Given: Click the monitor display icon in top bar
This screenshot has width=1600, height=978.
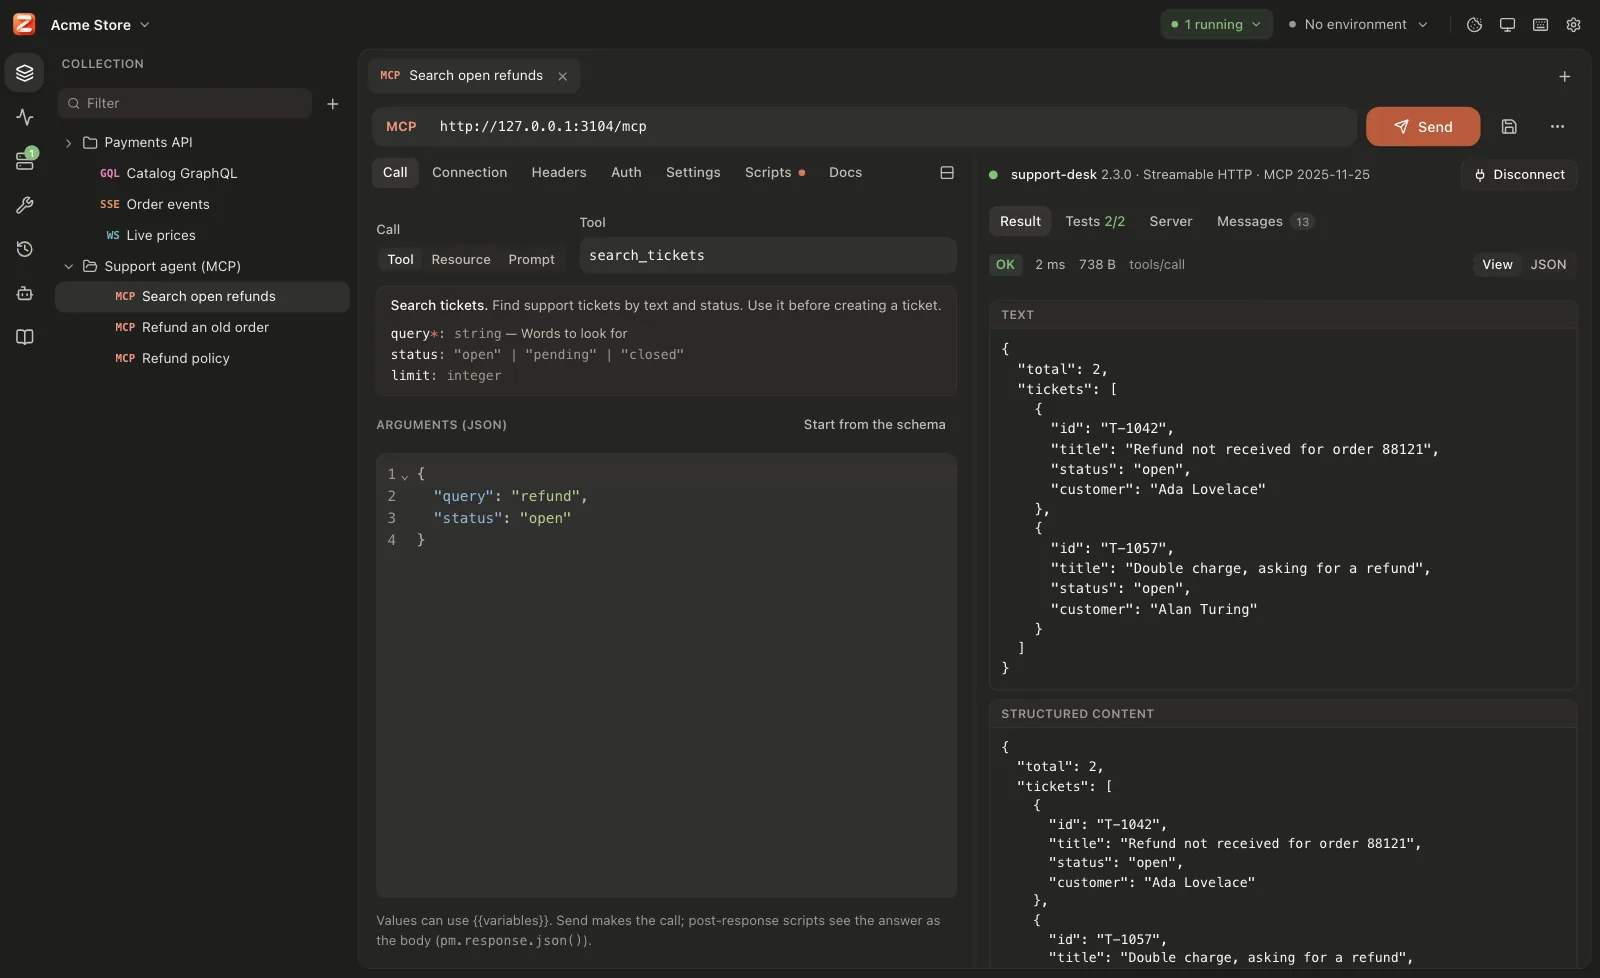Looking at the screenshot, I should click(1507, 25).
